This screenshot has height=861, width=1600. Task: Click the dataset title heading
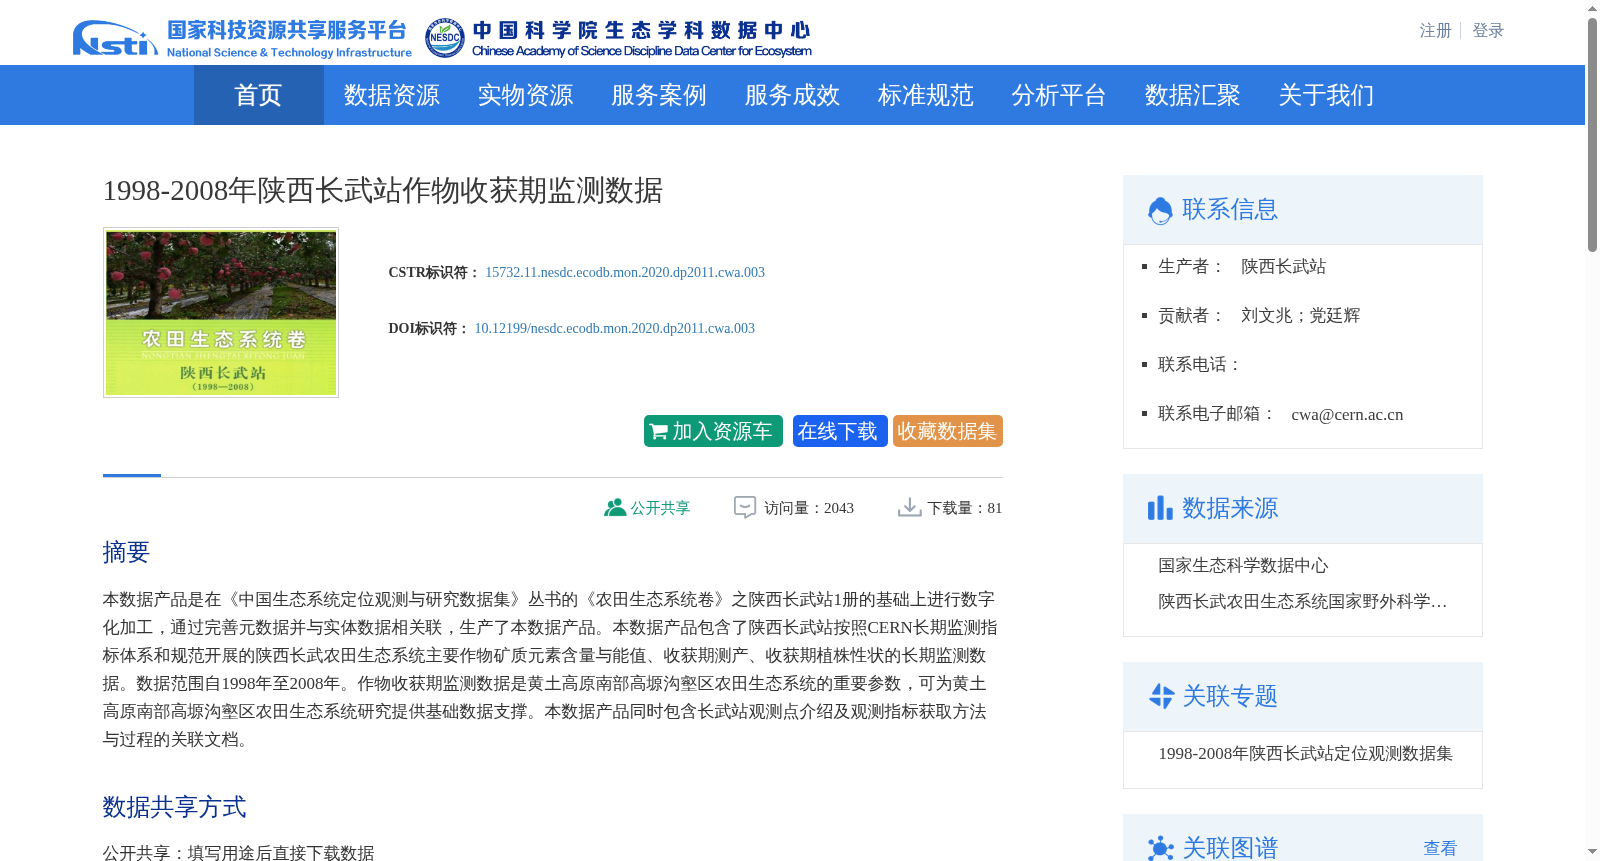[x=383, y=190]
